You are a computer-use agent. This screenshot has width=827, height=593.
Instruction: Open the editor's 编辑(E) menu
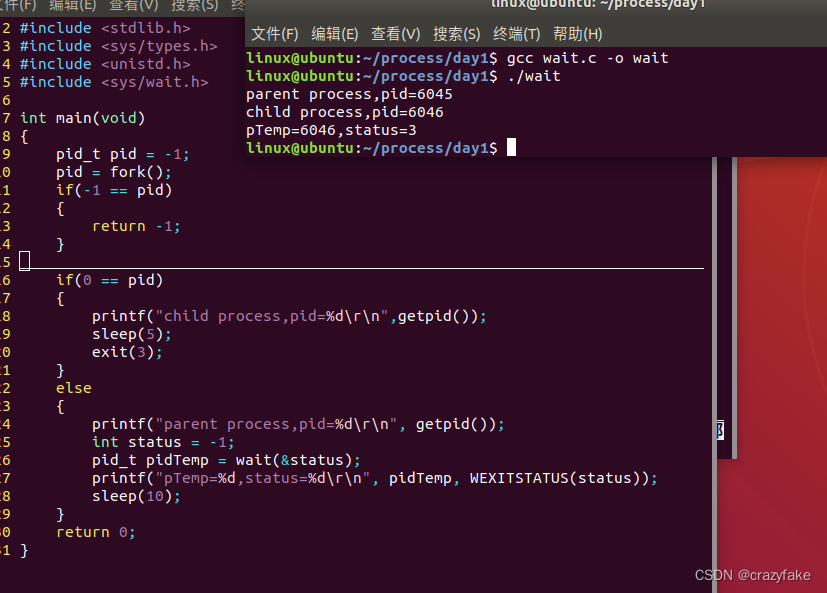pyautogui.click(x=72, y=6)
